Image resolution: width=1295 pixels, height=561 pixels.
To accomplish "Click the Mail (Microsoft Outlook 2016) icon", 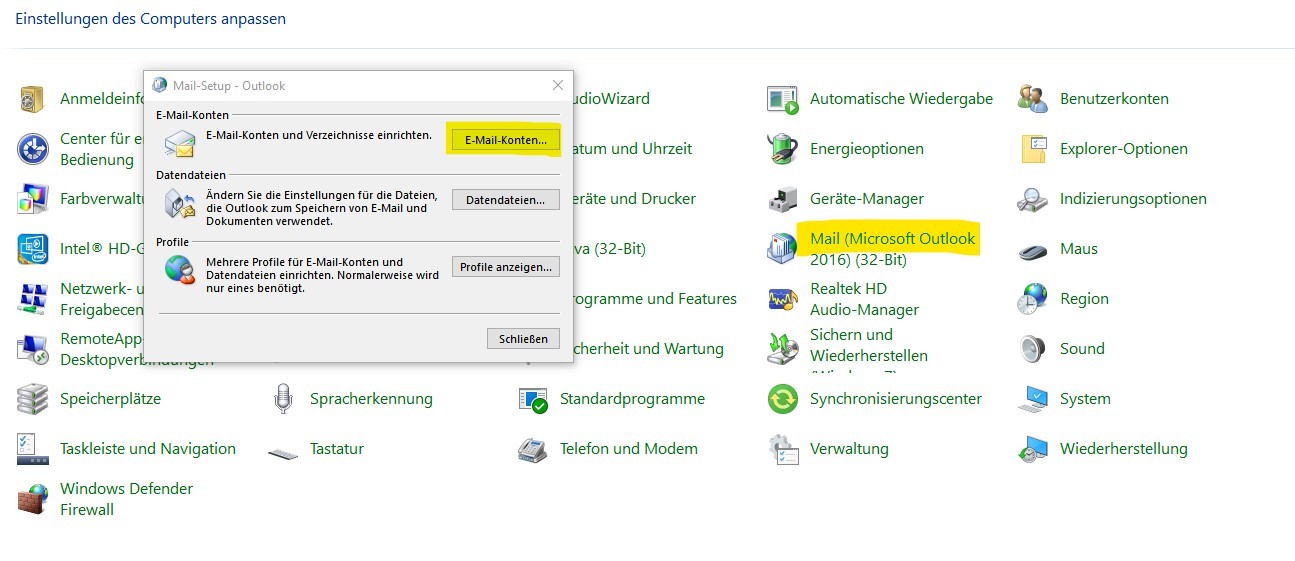I will [783, 249].
